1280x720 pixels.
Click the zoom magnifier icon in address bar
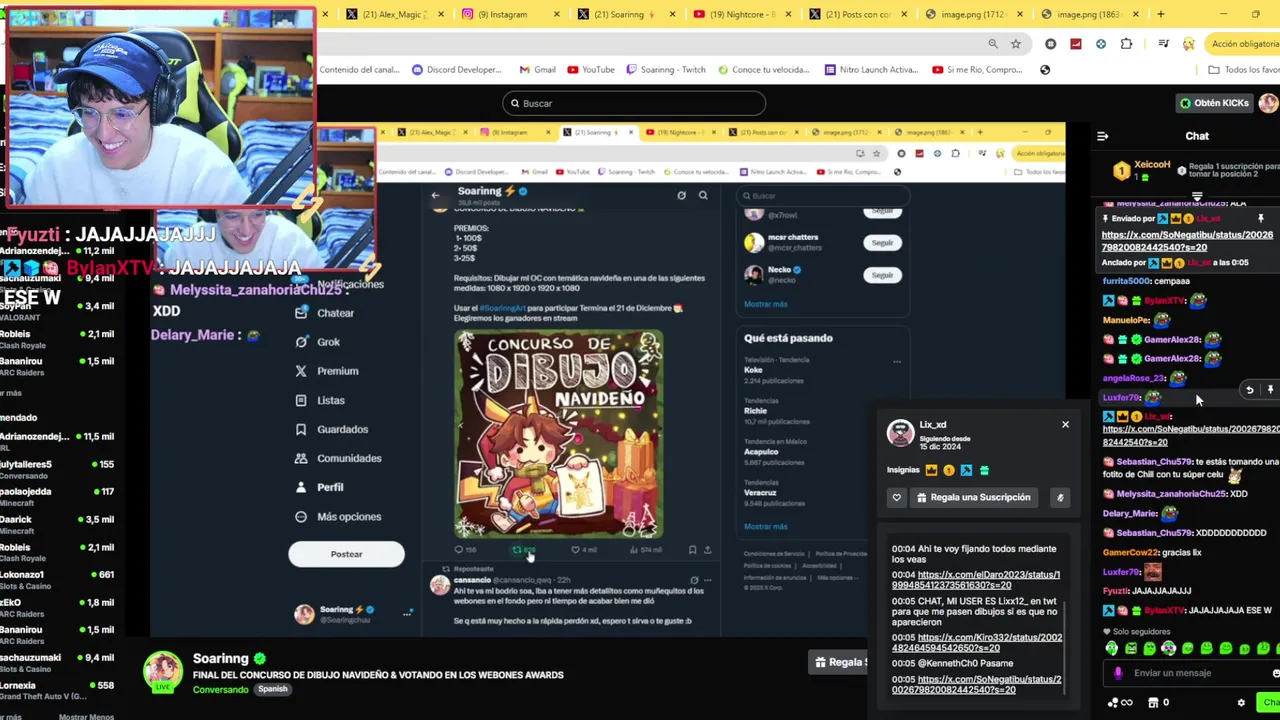coord(993,44)
